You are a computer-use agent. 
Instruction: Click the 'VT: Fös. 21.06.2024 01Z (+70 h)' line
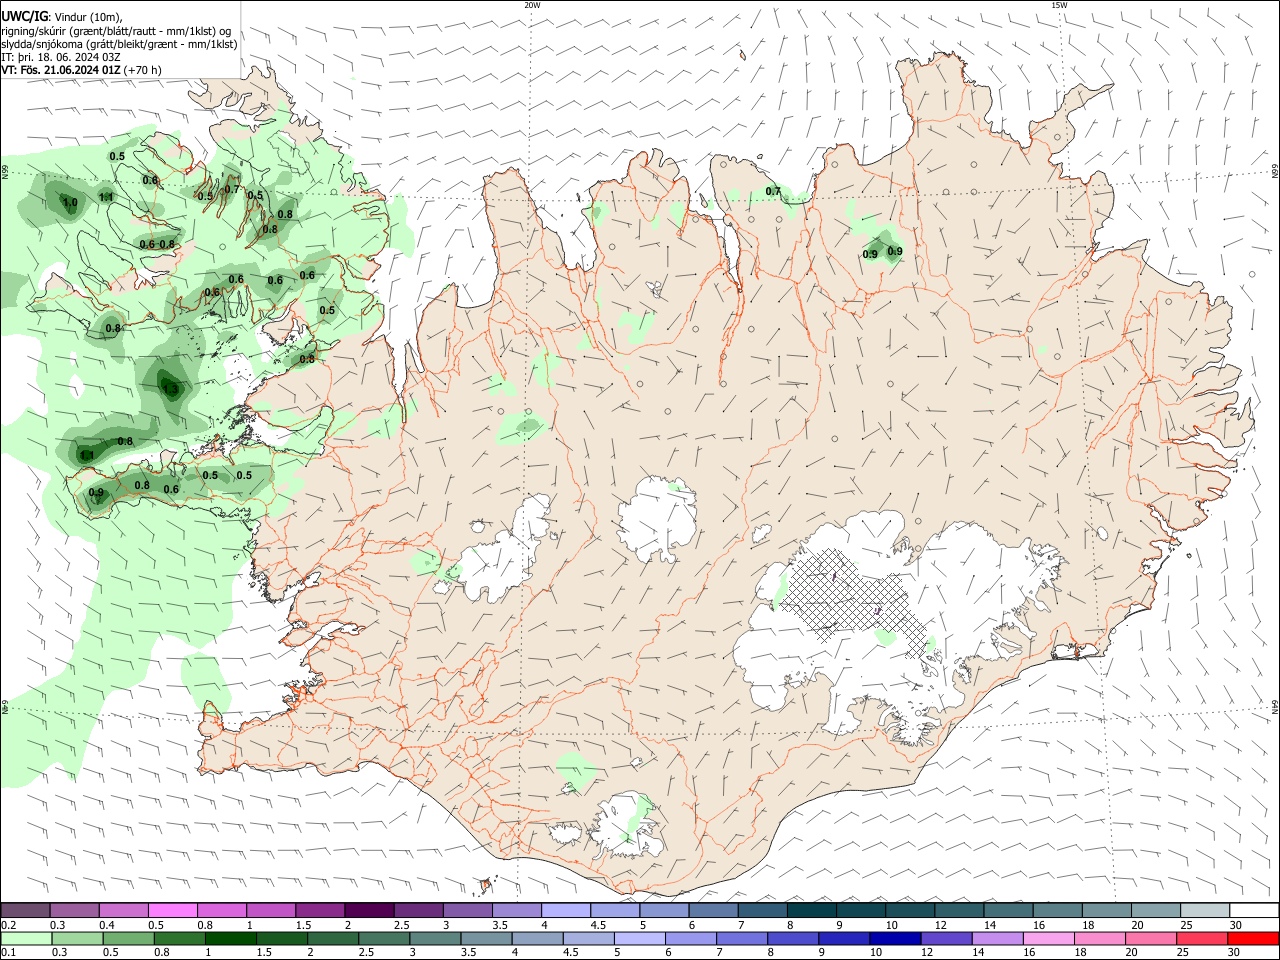[x=81, y=70]
